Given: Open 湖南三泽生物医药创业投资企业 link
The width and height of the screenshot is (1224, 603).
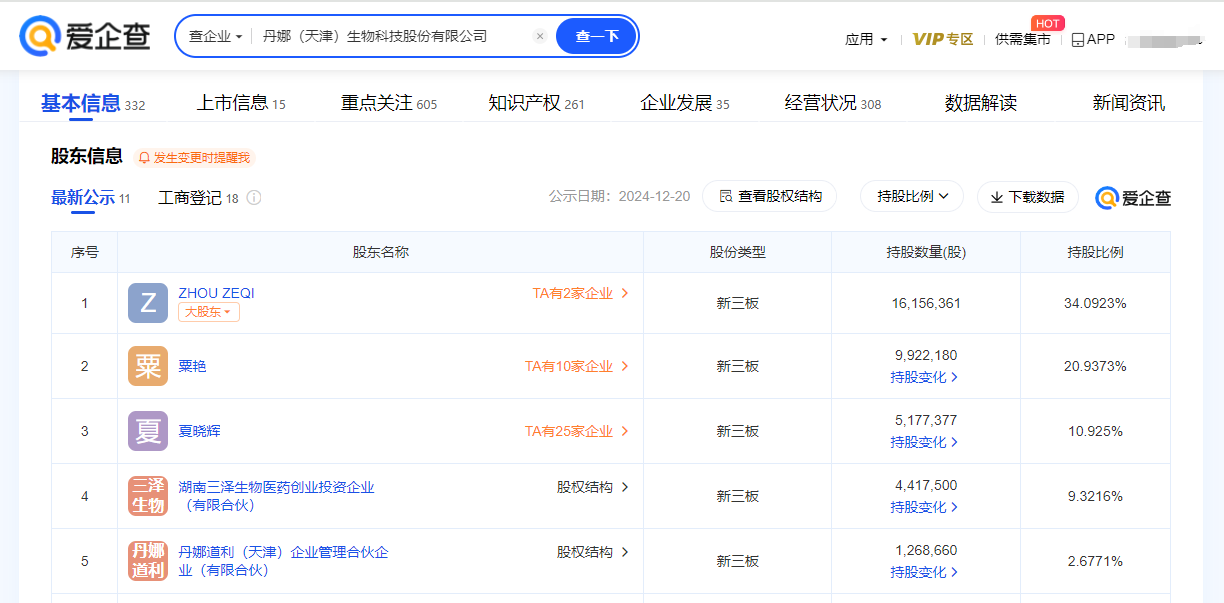Looking at the screenshot, I should (x=276, y=496).
